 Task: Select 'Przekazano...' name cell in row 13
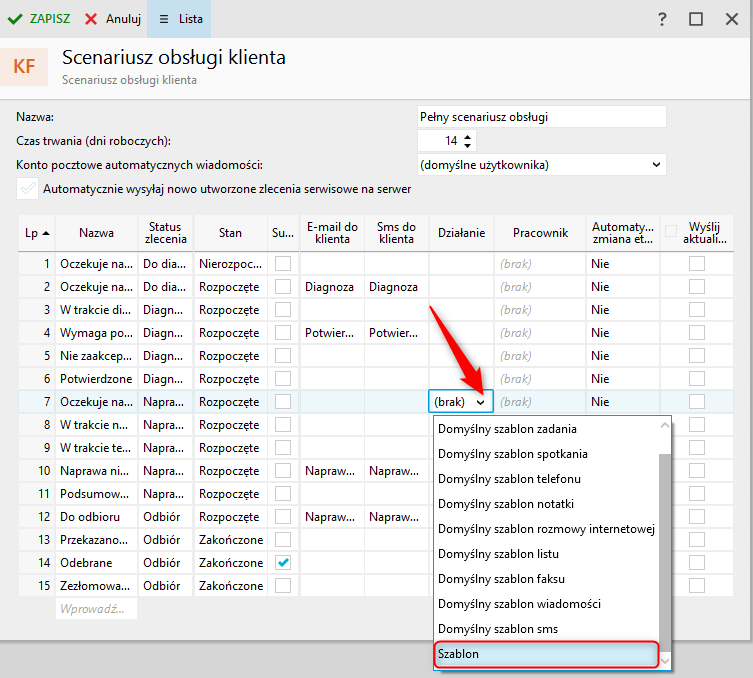pos(97,540)
